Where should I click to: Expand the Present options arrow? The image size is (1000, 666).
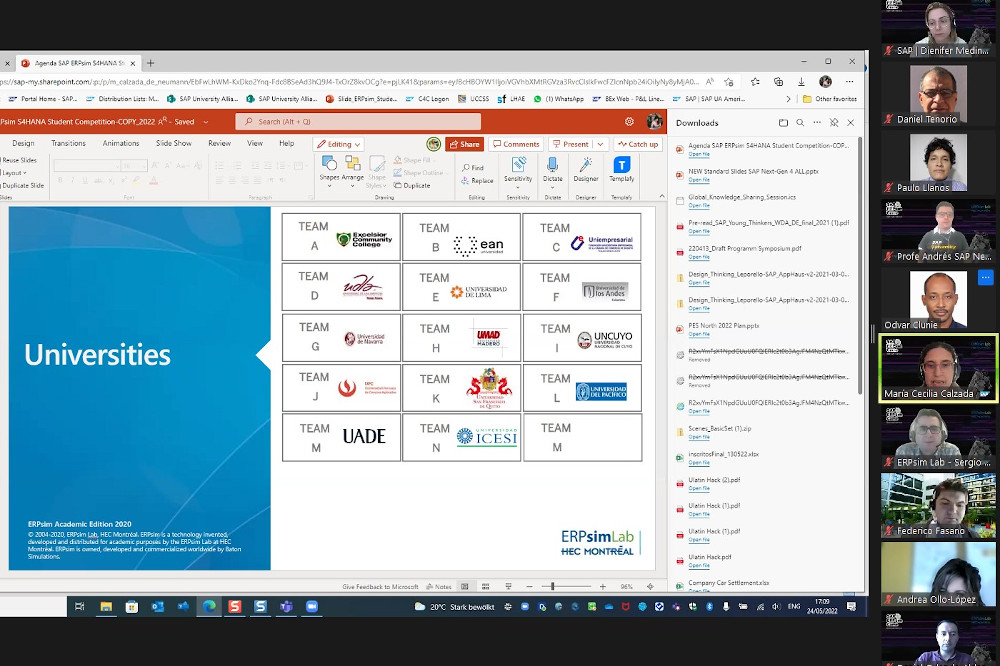coord(600,144)
